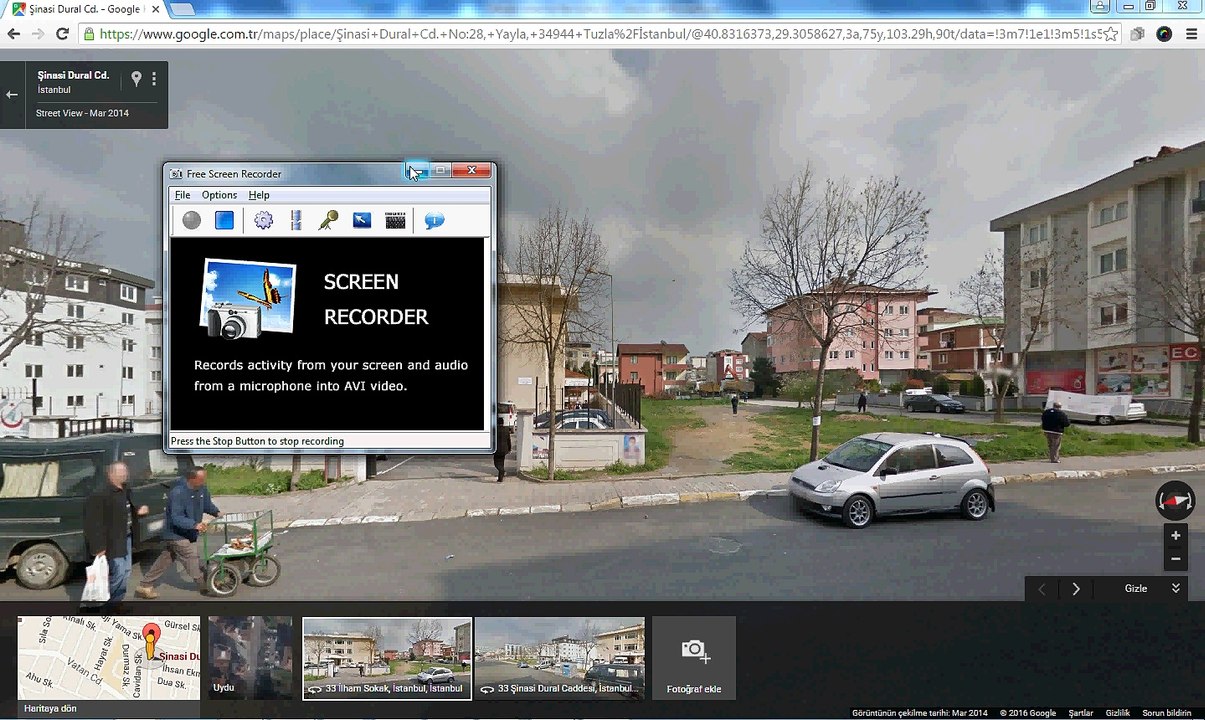This screenshot has width=1205, height=720.
Task: Open the Help menu in Free Screen Recorder
Action: pos(259,195)
